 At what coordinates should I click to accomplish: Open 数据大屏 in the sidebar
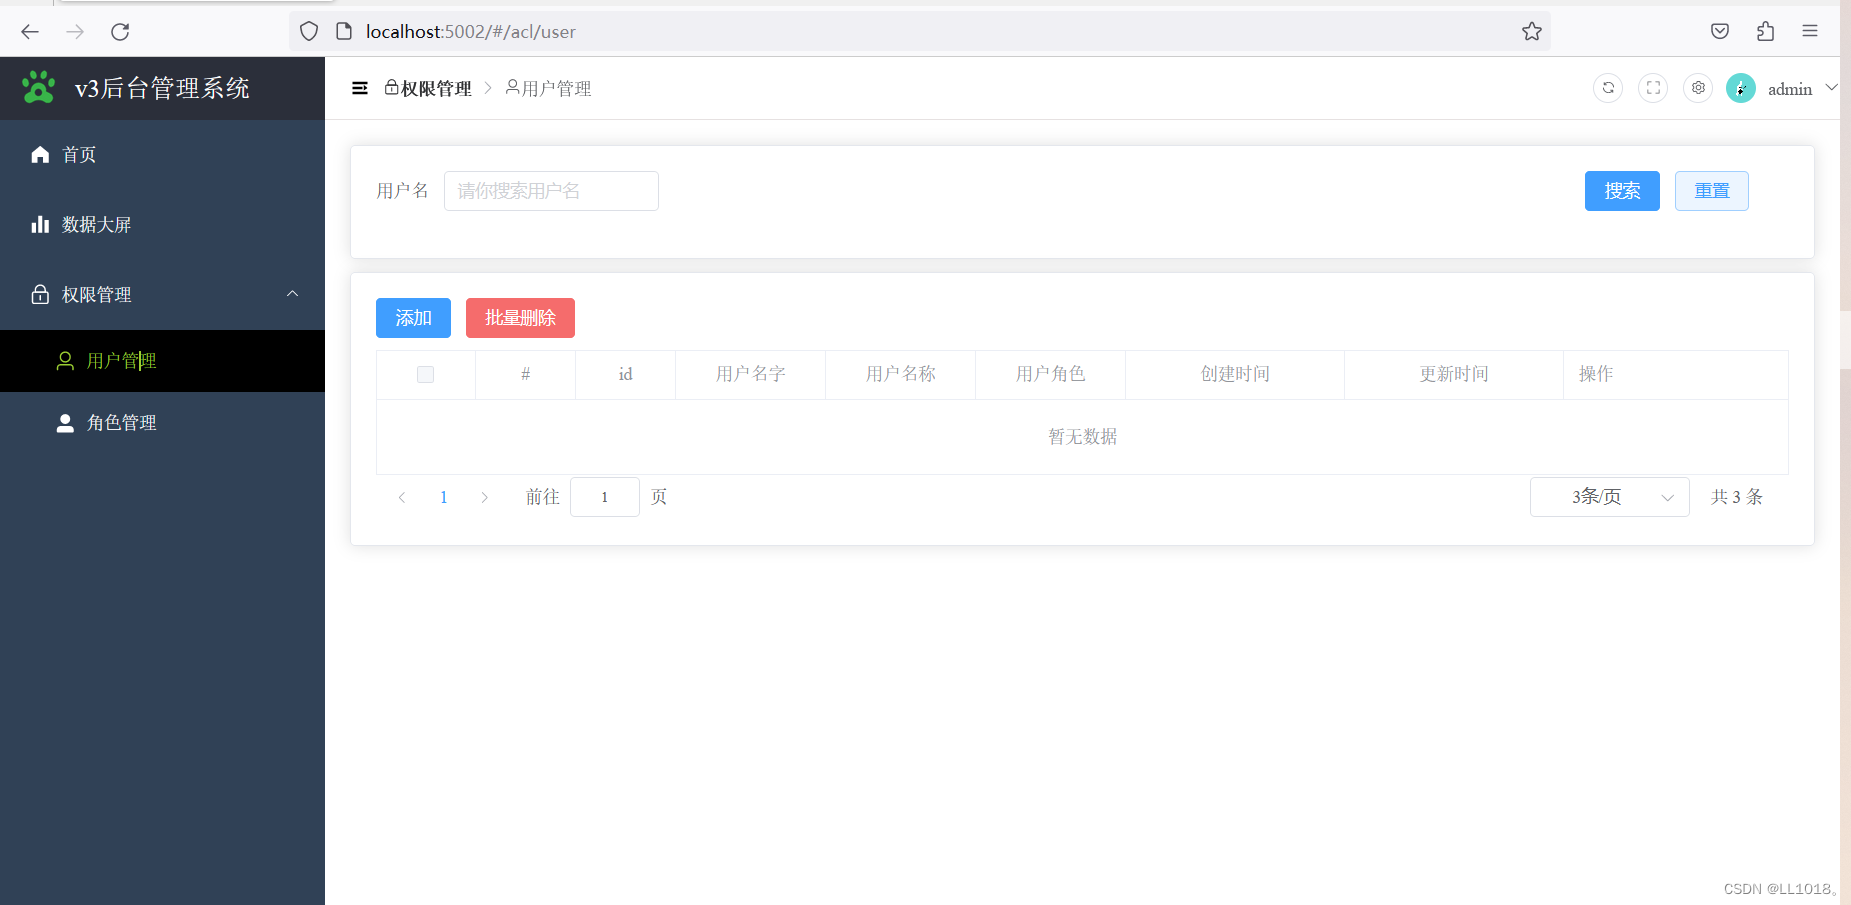[162, 225]
